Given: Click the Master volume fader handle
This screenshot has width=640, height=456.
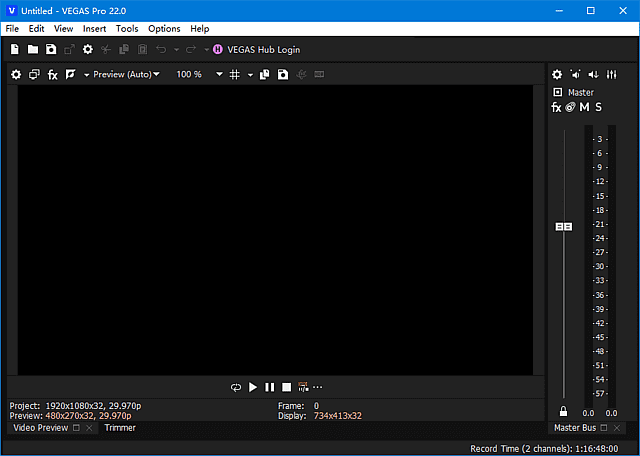Looking at the screenshot, I should (564, 227).
